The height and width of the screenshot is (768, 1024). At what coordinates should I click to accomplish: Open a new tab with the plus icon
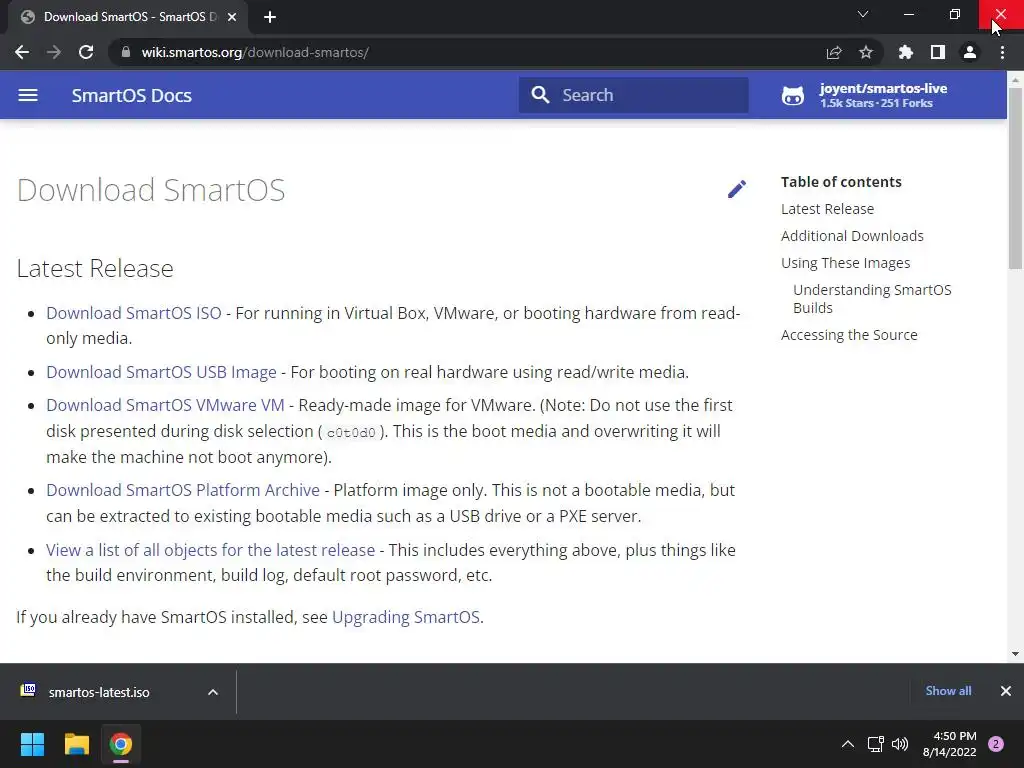270,17
